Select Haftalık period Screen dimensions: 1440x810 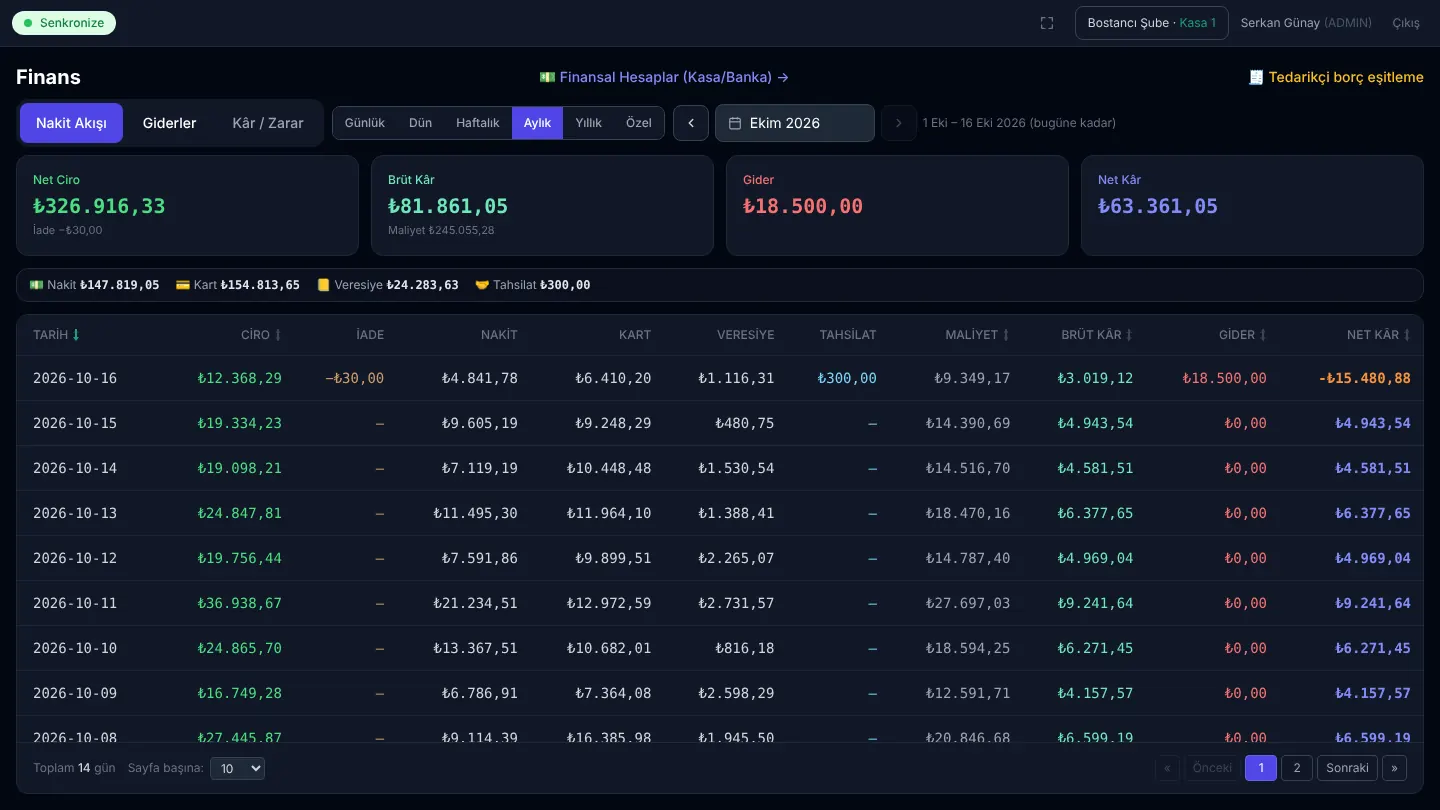tap(478, 123)
